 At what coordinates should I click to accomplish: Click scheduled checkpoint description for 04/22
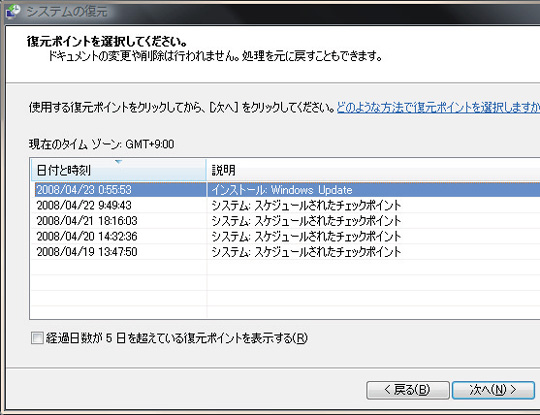pyautogui.click(x=306, y=205)
